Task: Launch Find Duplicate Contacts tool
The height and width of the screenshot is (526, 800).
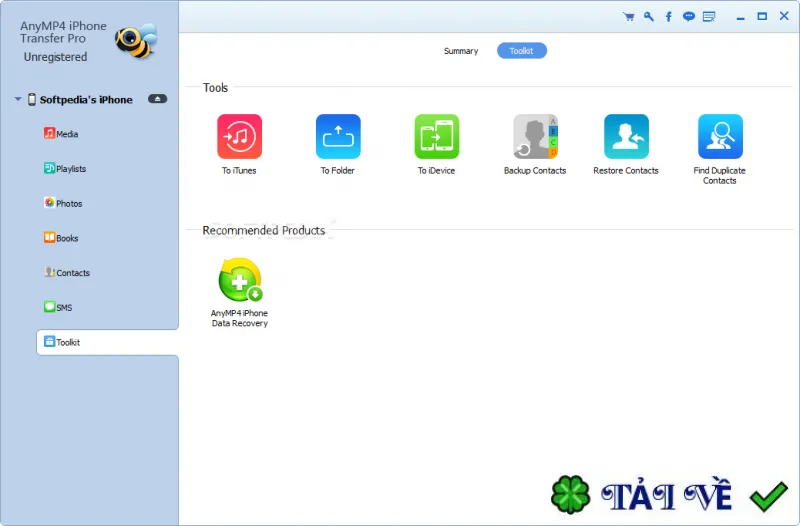Action: (x=720, y=137)
